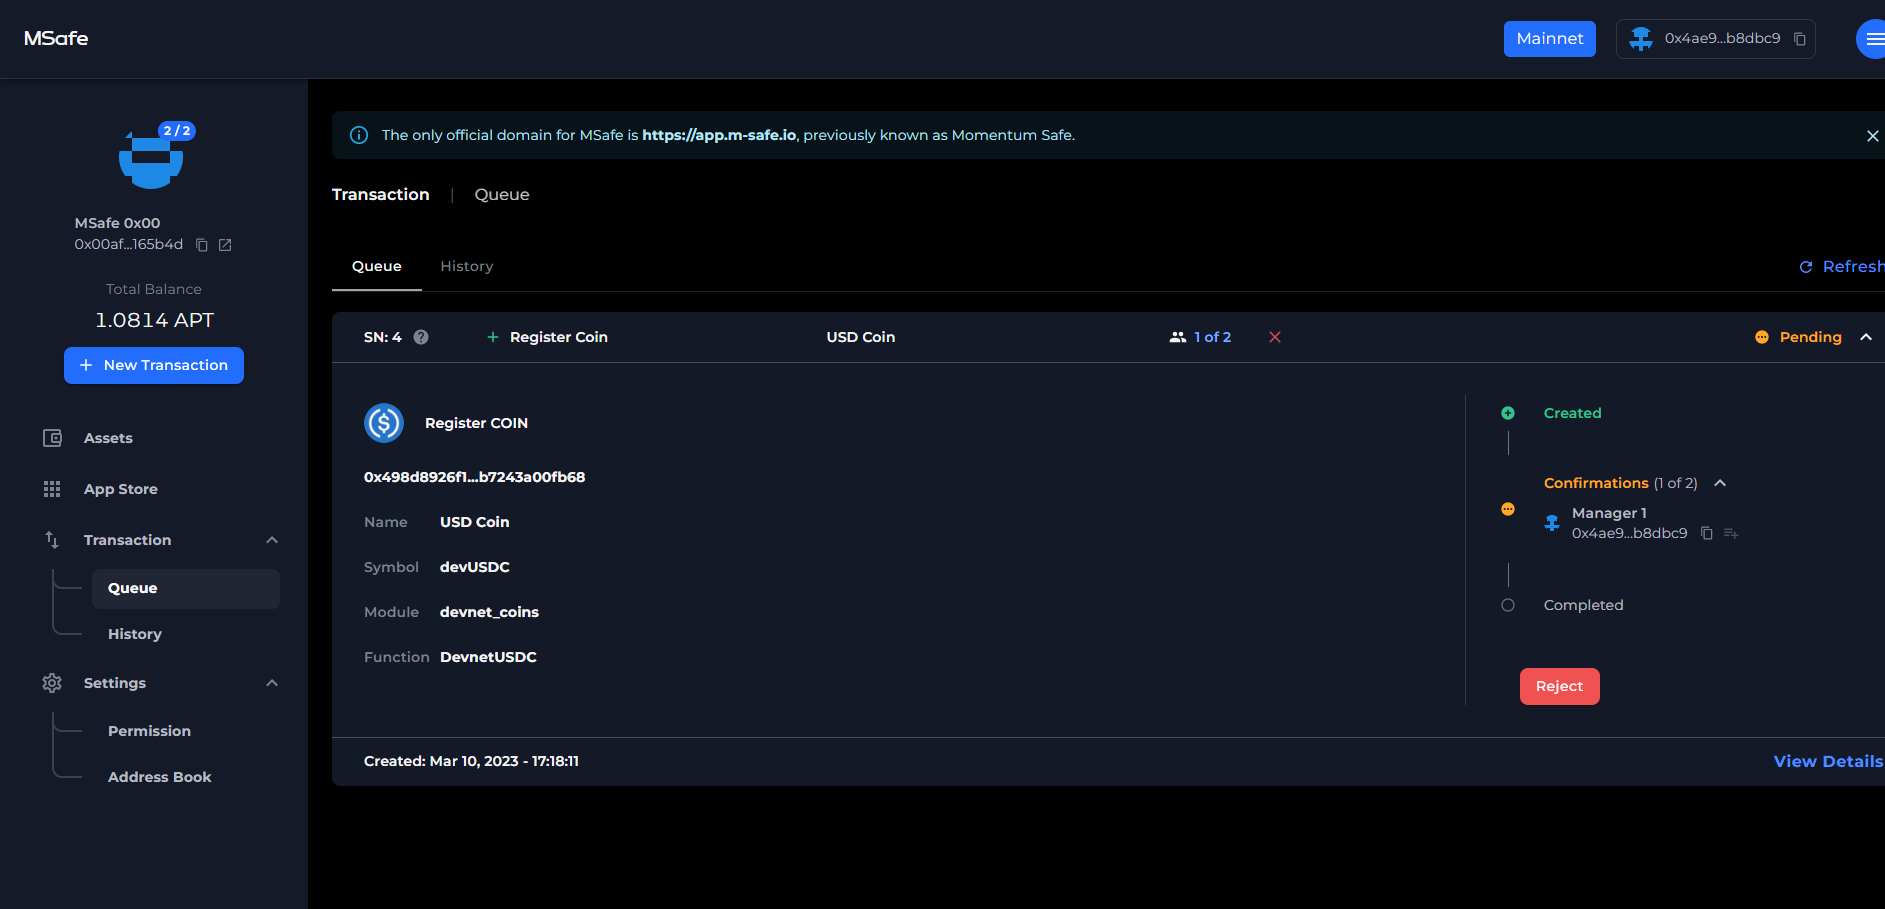Add Manager 1 to address book icon
1885x909 pixels.
pyautogui.click(x=1731, y=534)
